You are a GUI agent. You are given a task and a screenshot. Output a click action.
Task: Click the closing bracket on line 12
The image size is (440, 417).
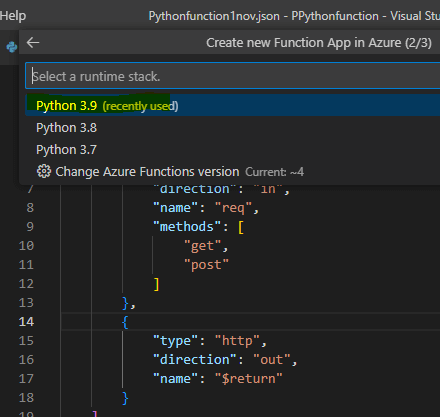click(x=156, y=284)
